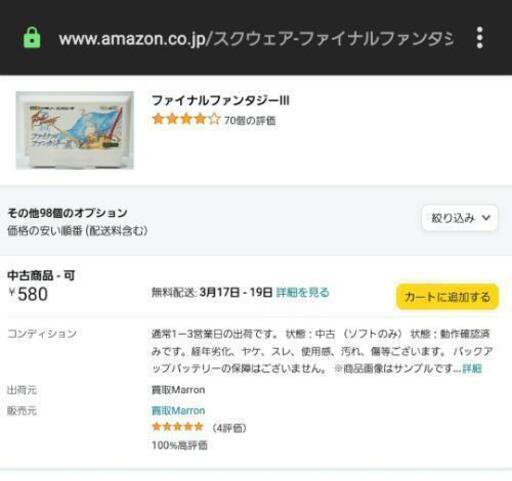Click the カートに追加する button

(x=447, y=297)
